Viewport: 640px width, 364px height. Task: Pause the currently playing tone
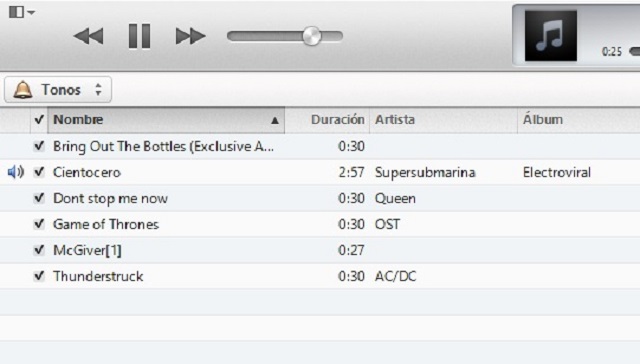point(140,36)
